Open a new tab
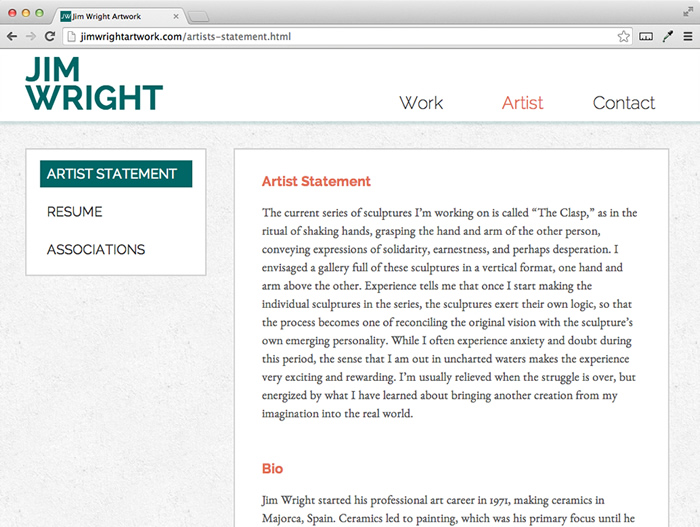The width and height of the screenshot is (700, 527). click(x=199, y=17)
